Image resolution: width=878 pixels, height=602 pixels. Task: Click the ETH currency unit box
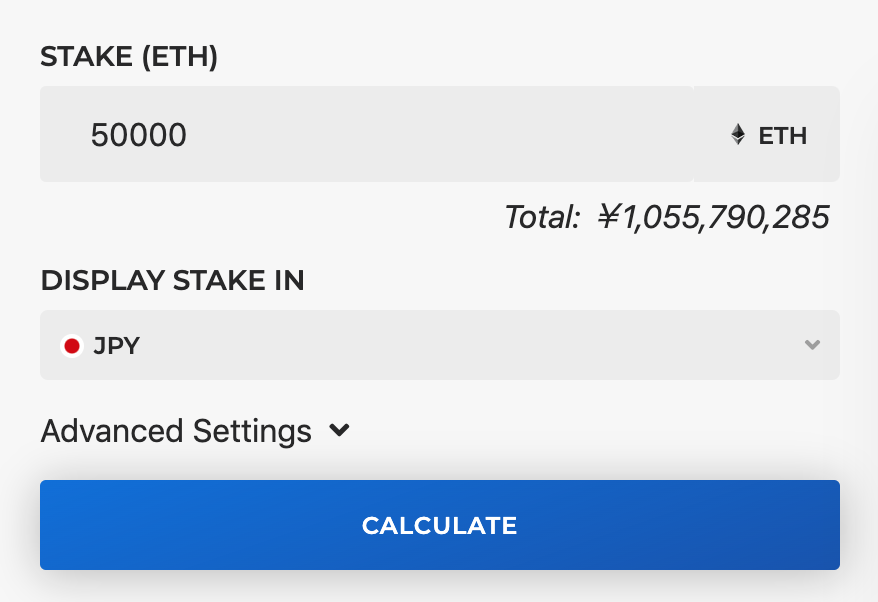tap(767, 134)
